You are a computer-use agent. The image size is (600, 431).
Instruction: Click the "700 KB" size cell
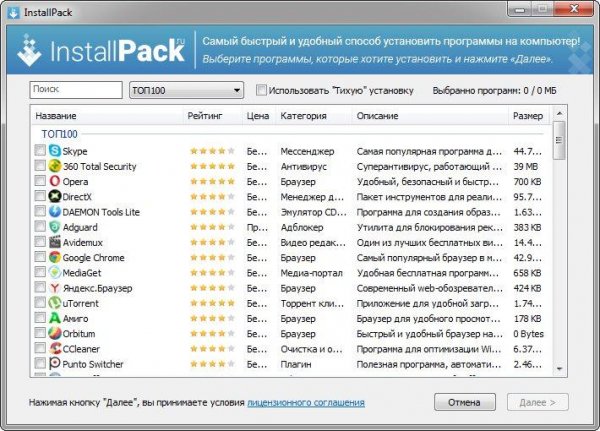[x=527, y=181]
